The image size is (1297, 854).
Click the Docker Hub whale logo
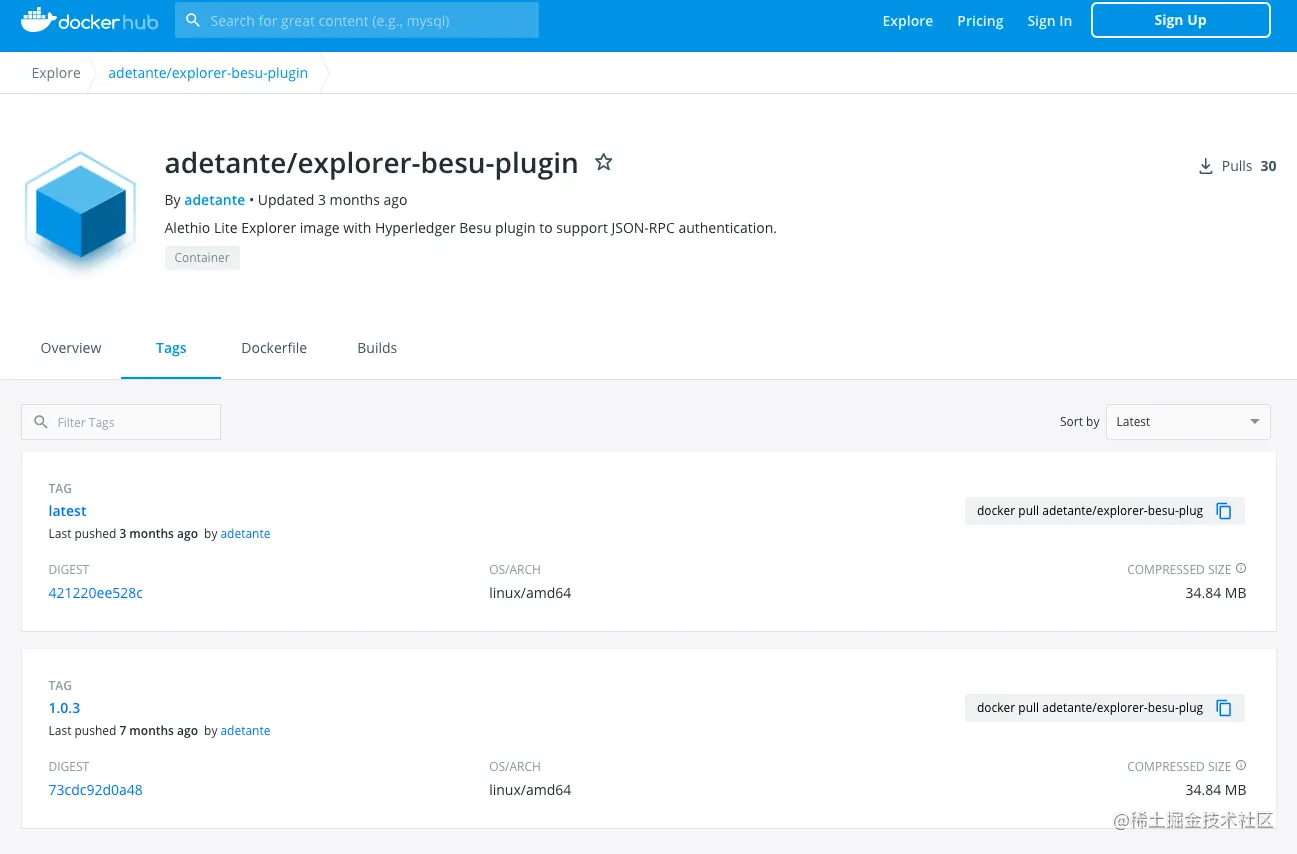[x=89, y=20]
